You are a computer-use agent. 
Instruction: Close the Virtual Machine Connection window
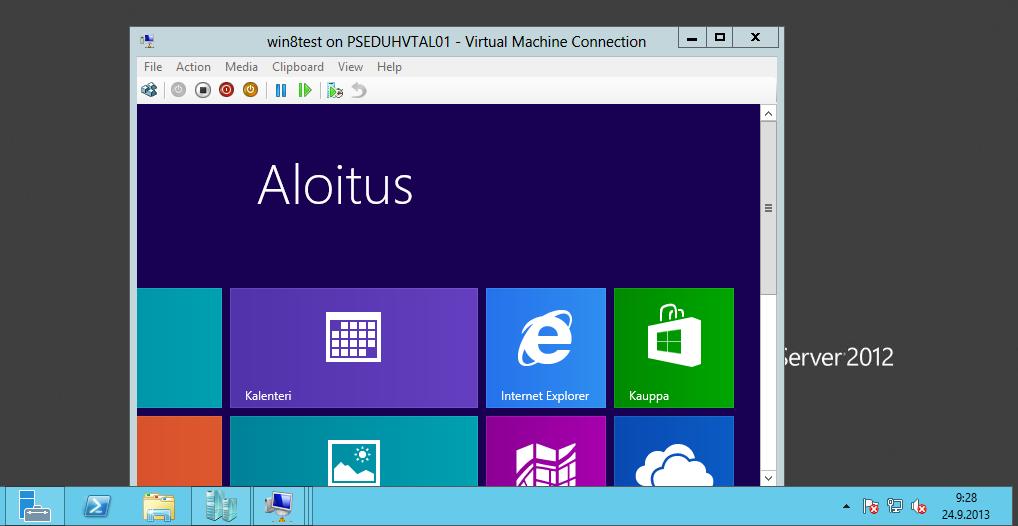(x=755, y=38)
